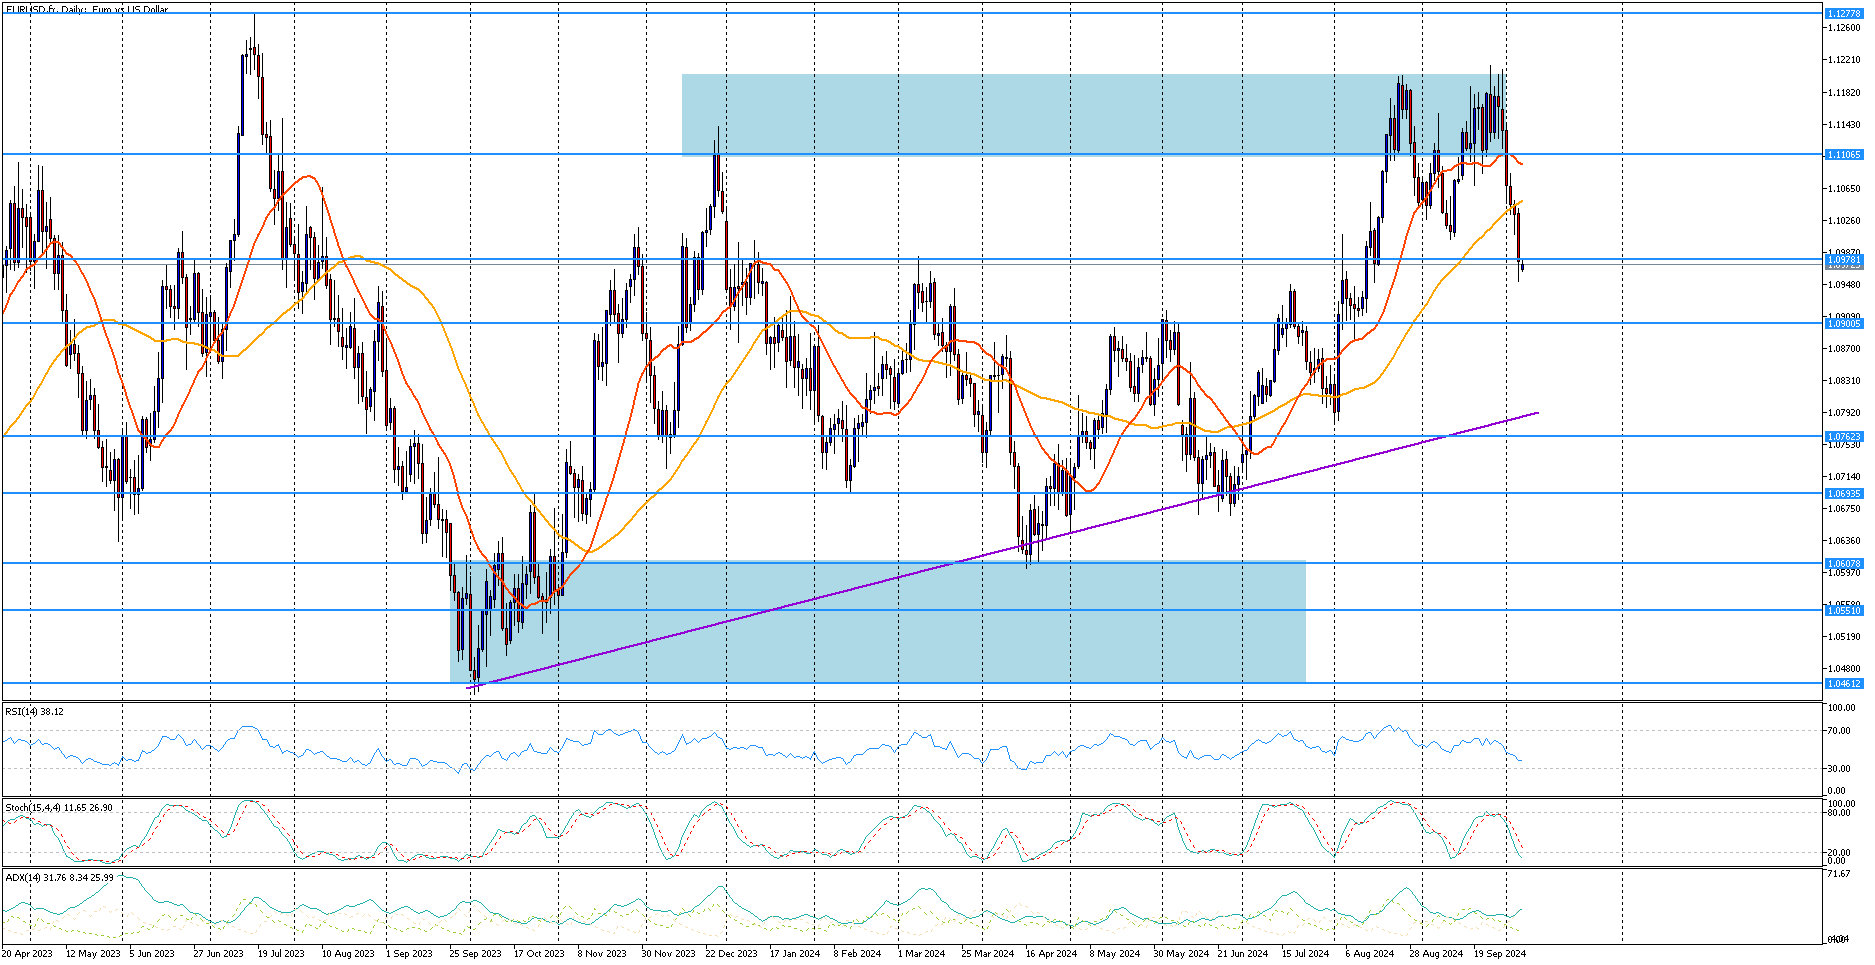Viewport: 1875px width, 965px height.
Task: Click the 16 Apr 2024 date label
Action: 1051,953
